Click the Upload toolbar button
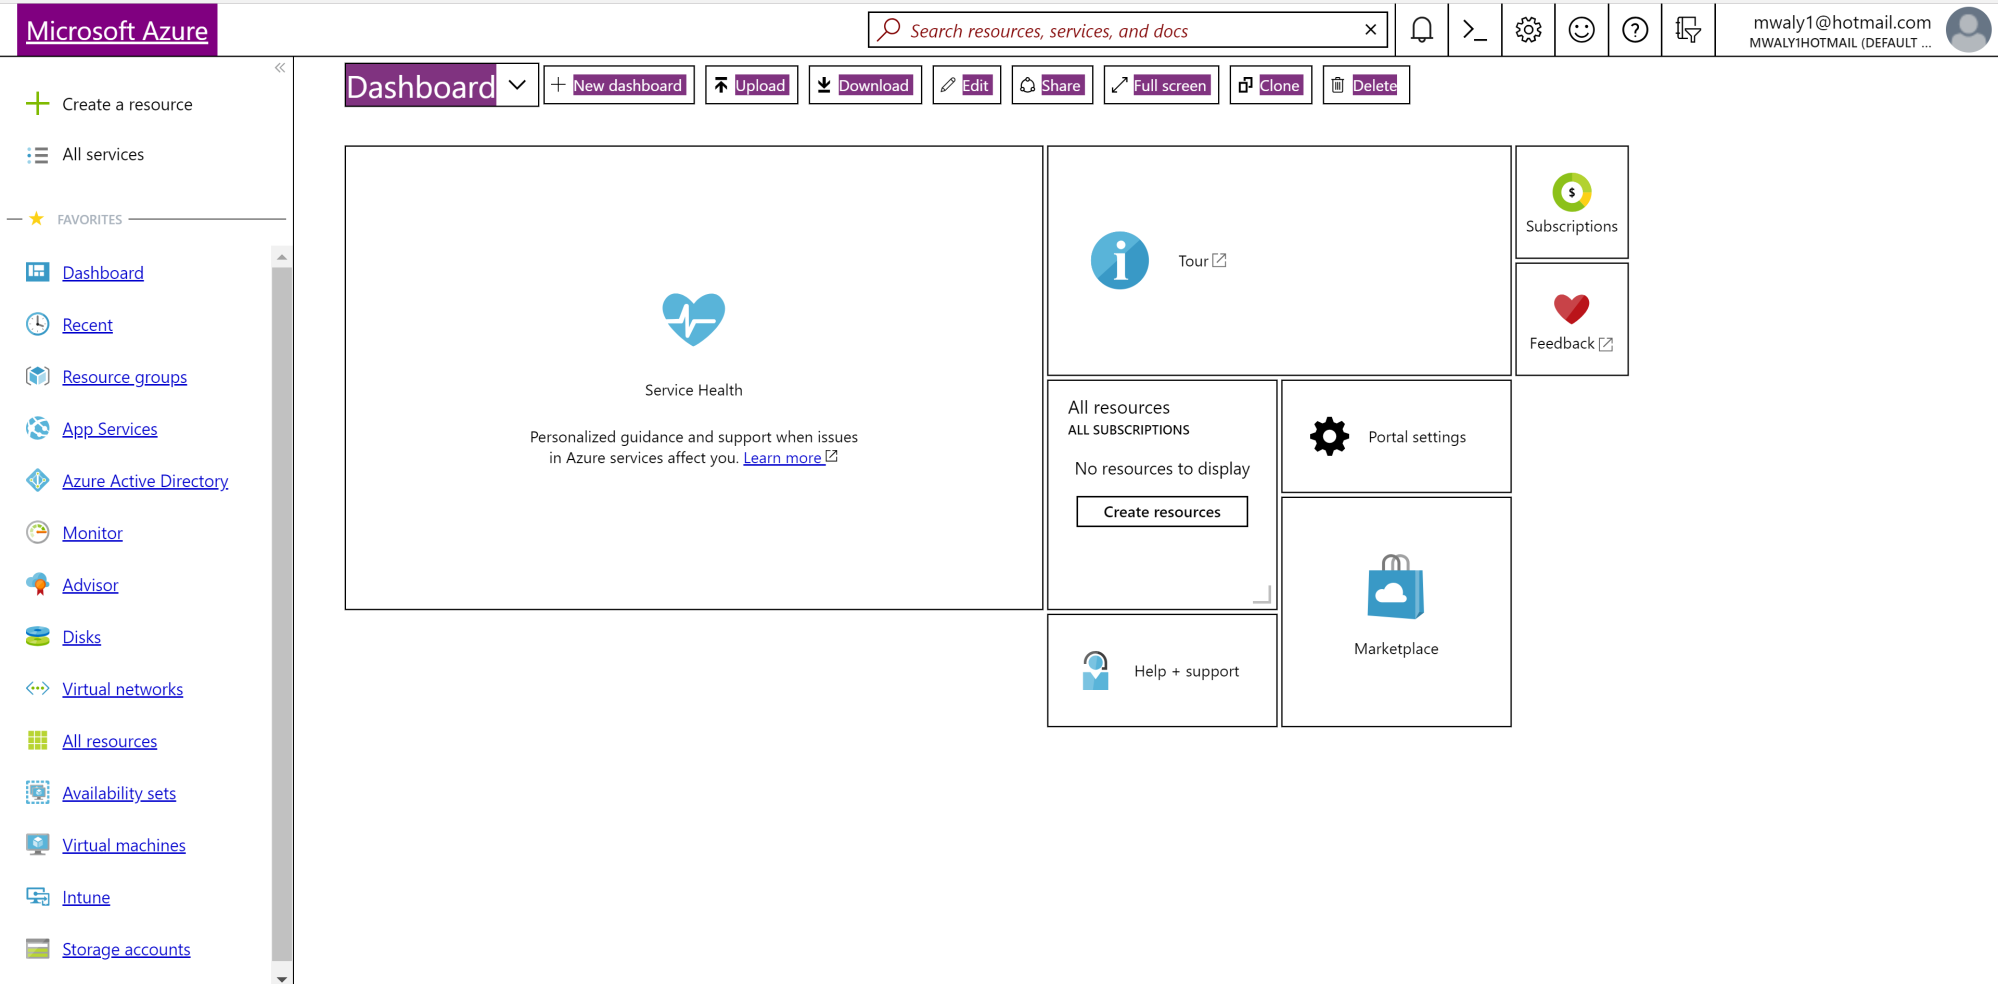Viewport: 1998px width, 984px height. (751, 85)
